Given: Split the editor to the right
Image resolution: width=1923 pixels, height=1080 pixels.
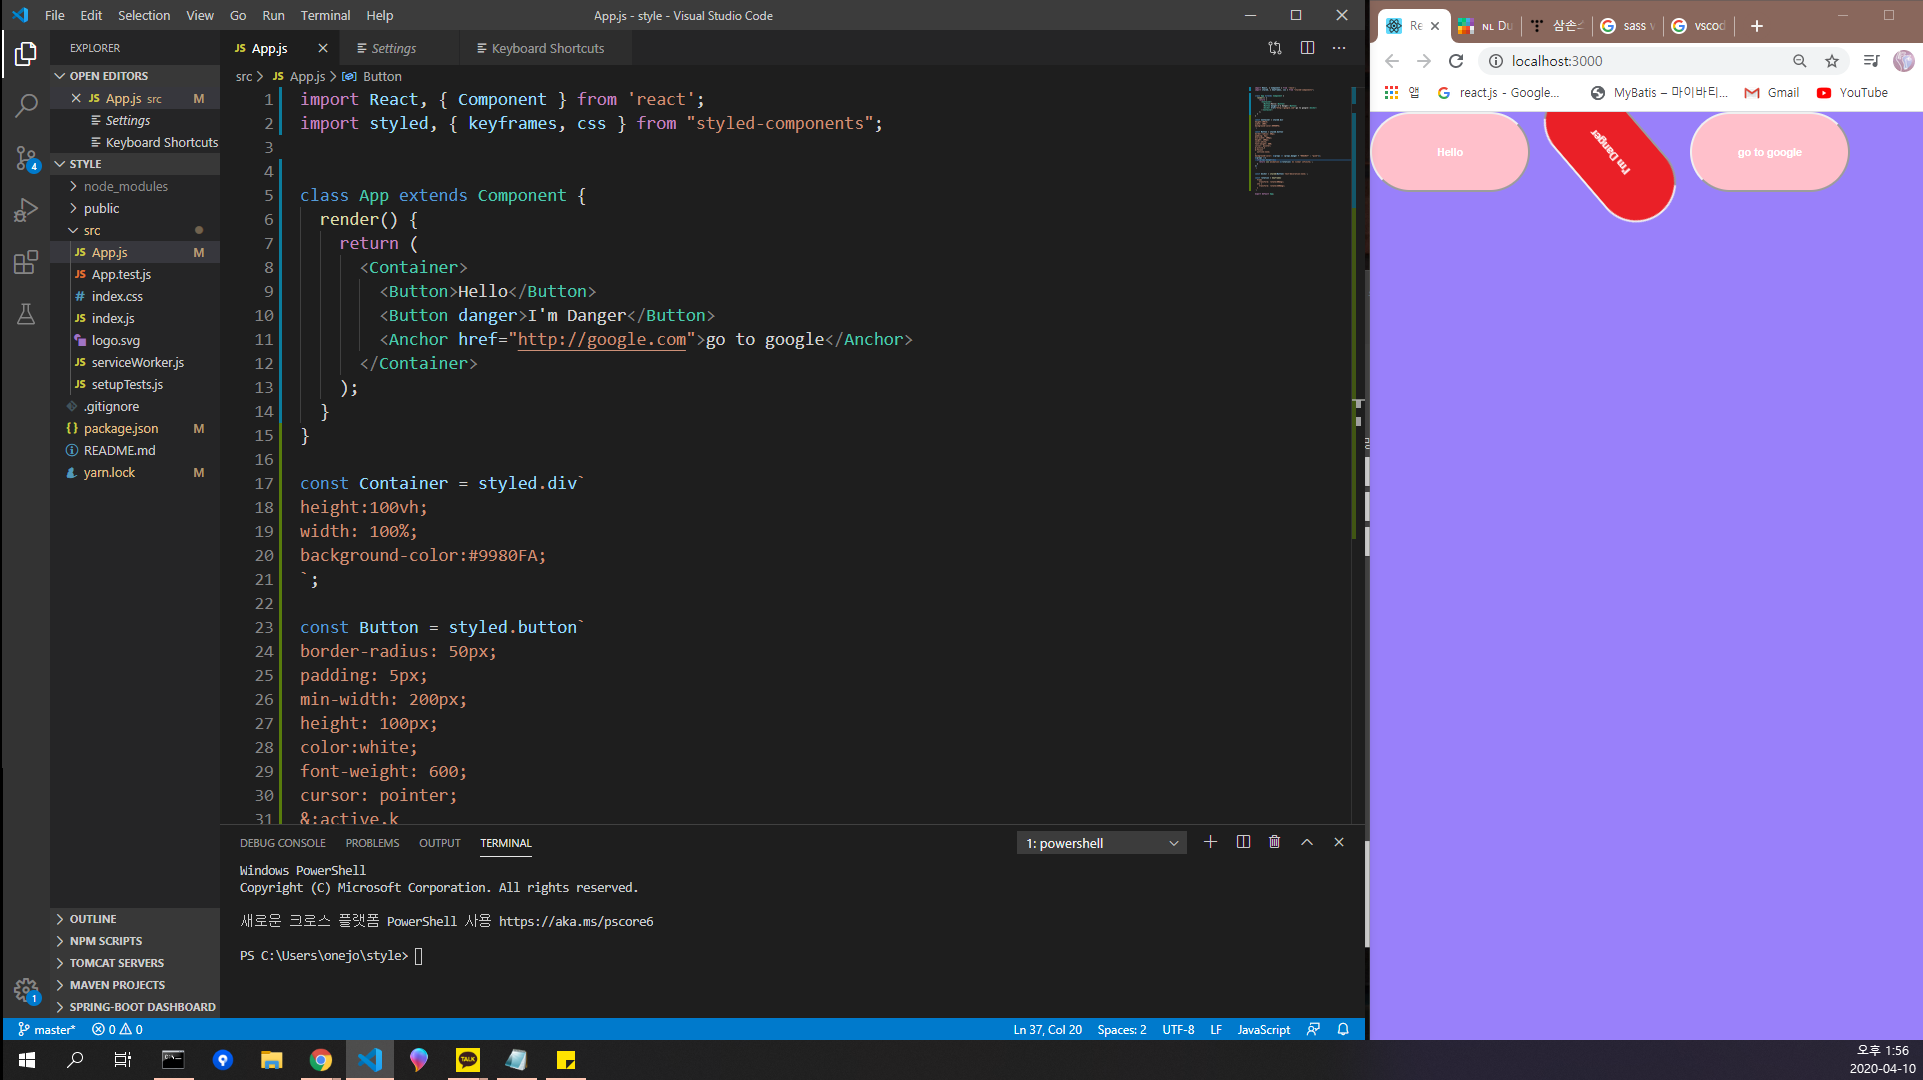Looking at the screenshot, I should tap(1307, 48).
